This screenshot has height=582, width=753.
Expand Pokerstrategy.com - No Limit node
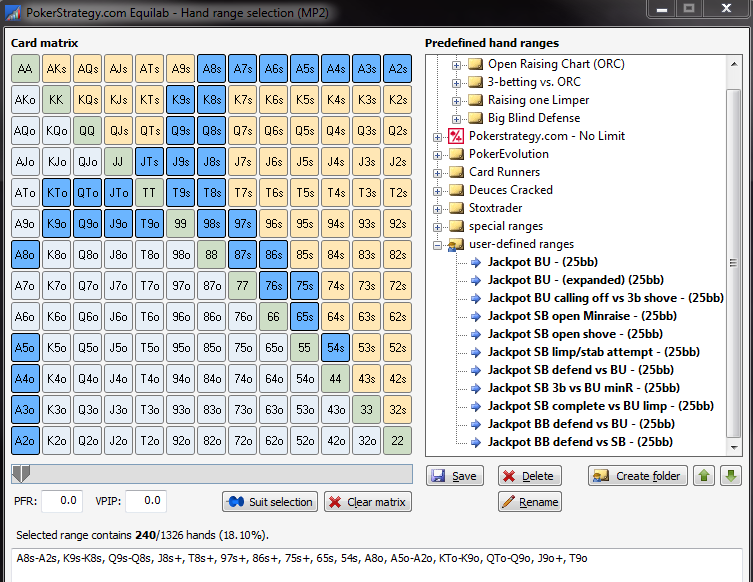437,137
